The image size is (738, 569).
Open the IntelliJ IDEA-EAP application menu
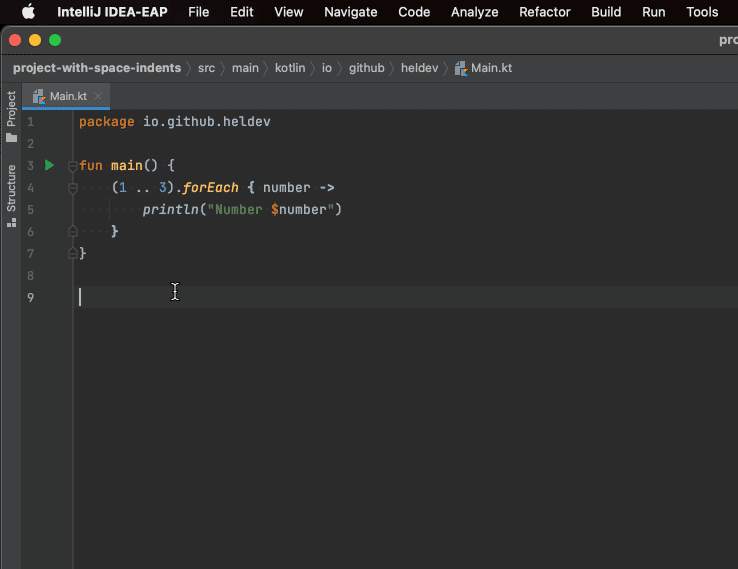[x=112, y=12]
